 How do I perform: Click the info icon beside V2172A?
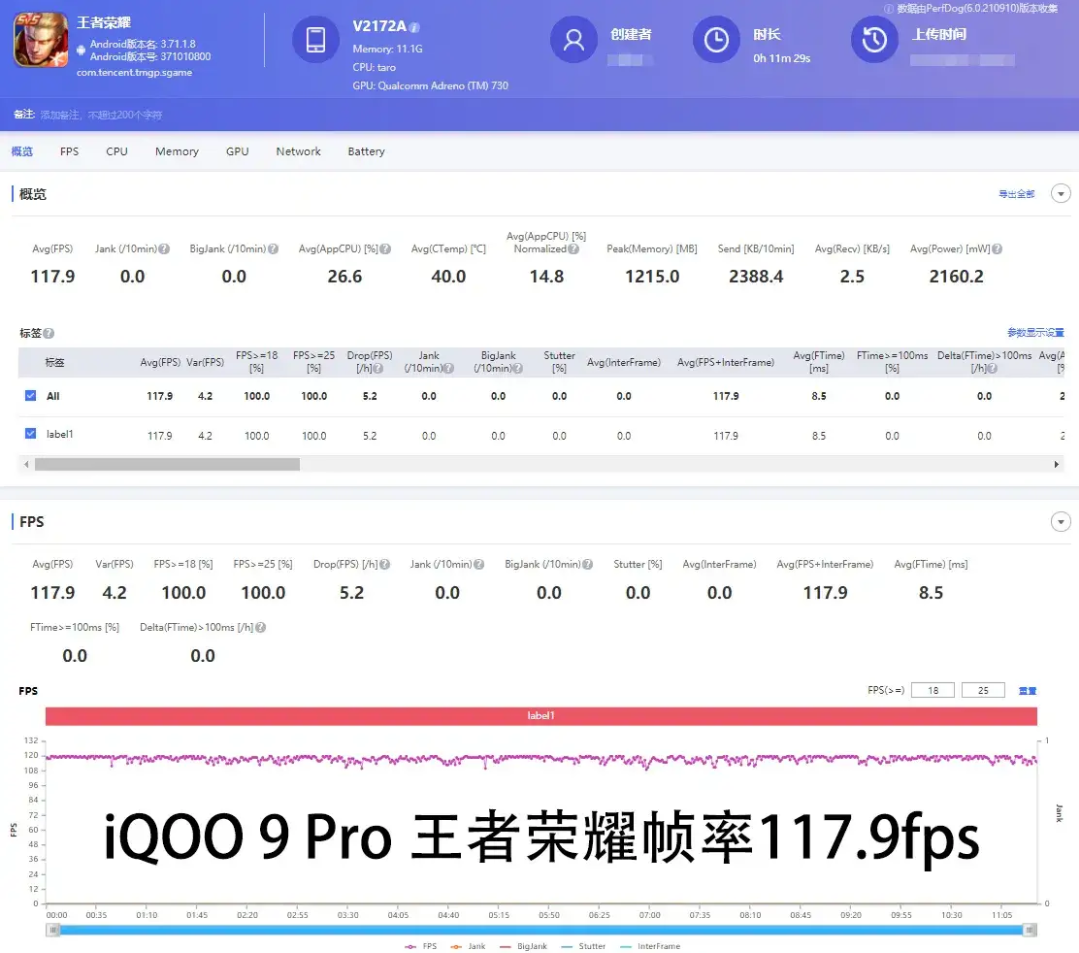pyautogui.click(x=414, y=28)
